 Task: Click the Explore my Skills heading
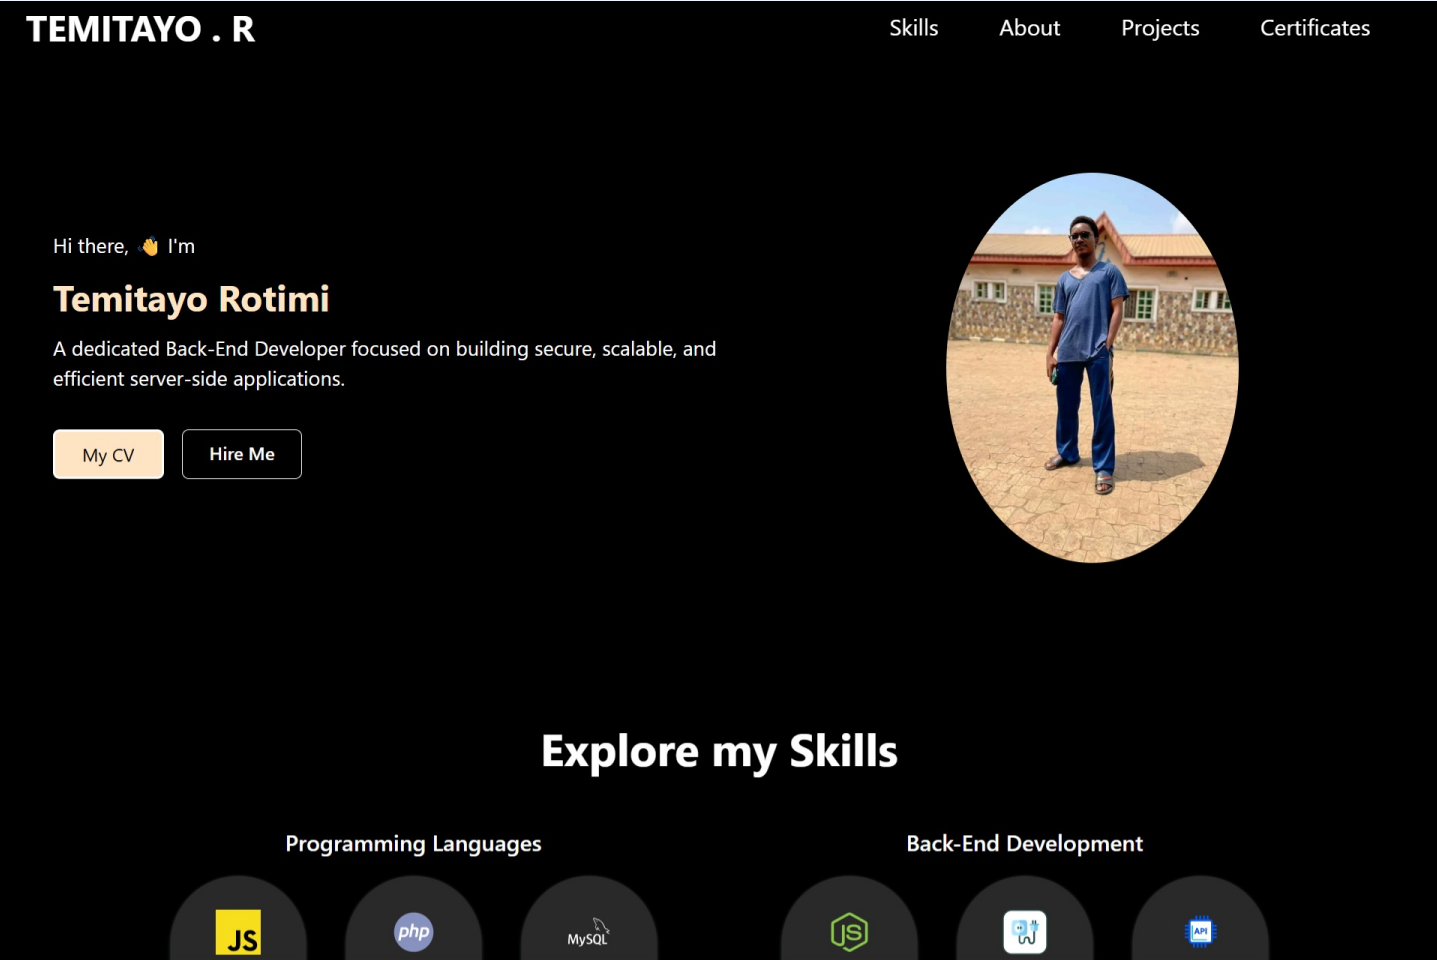point(719,752)
